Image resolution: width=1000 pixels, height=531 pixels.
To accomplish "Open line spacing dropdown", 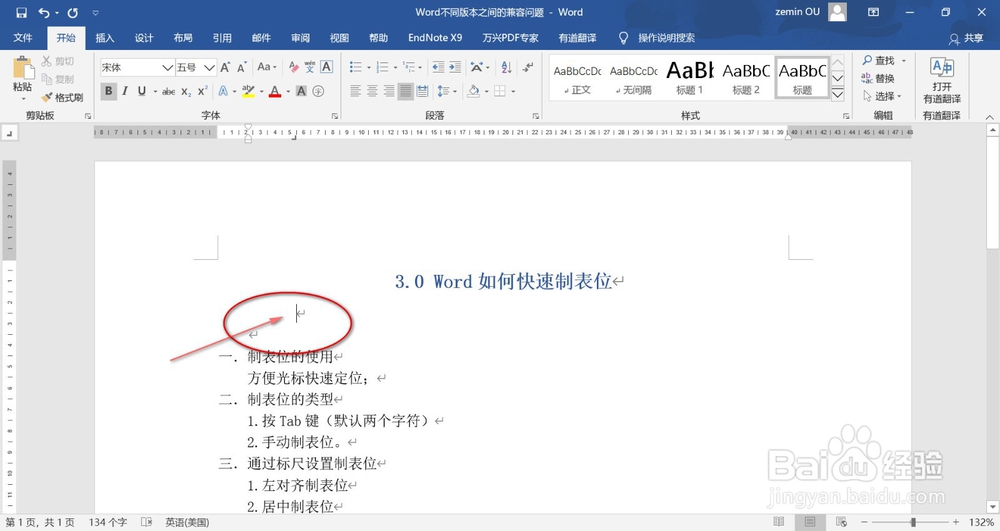I will [447, 91].
